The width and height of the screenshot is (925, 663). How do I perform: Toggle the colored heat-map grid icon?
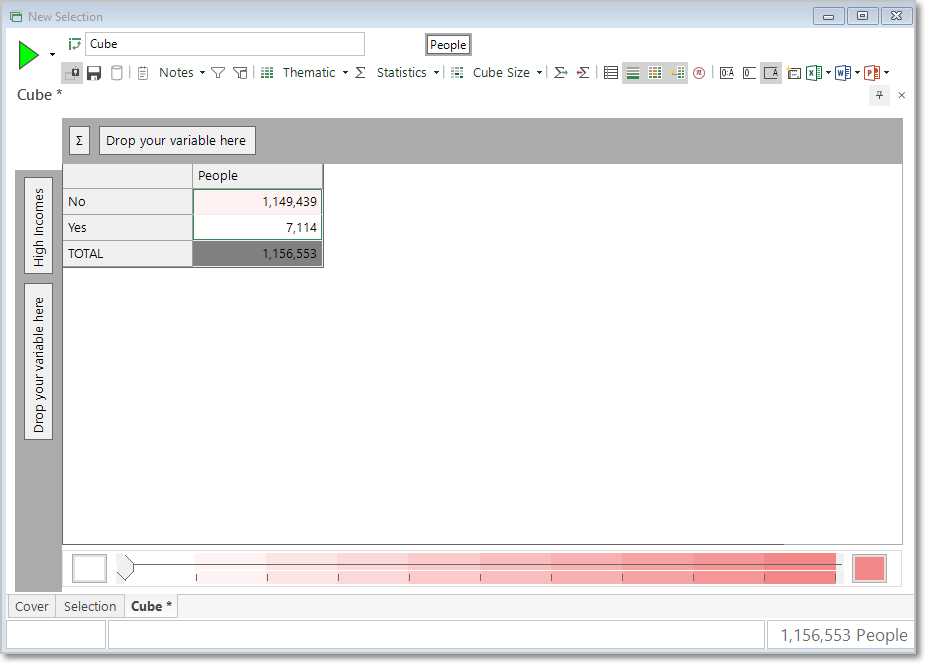coord(655,73)
